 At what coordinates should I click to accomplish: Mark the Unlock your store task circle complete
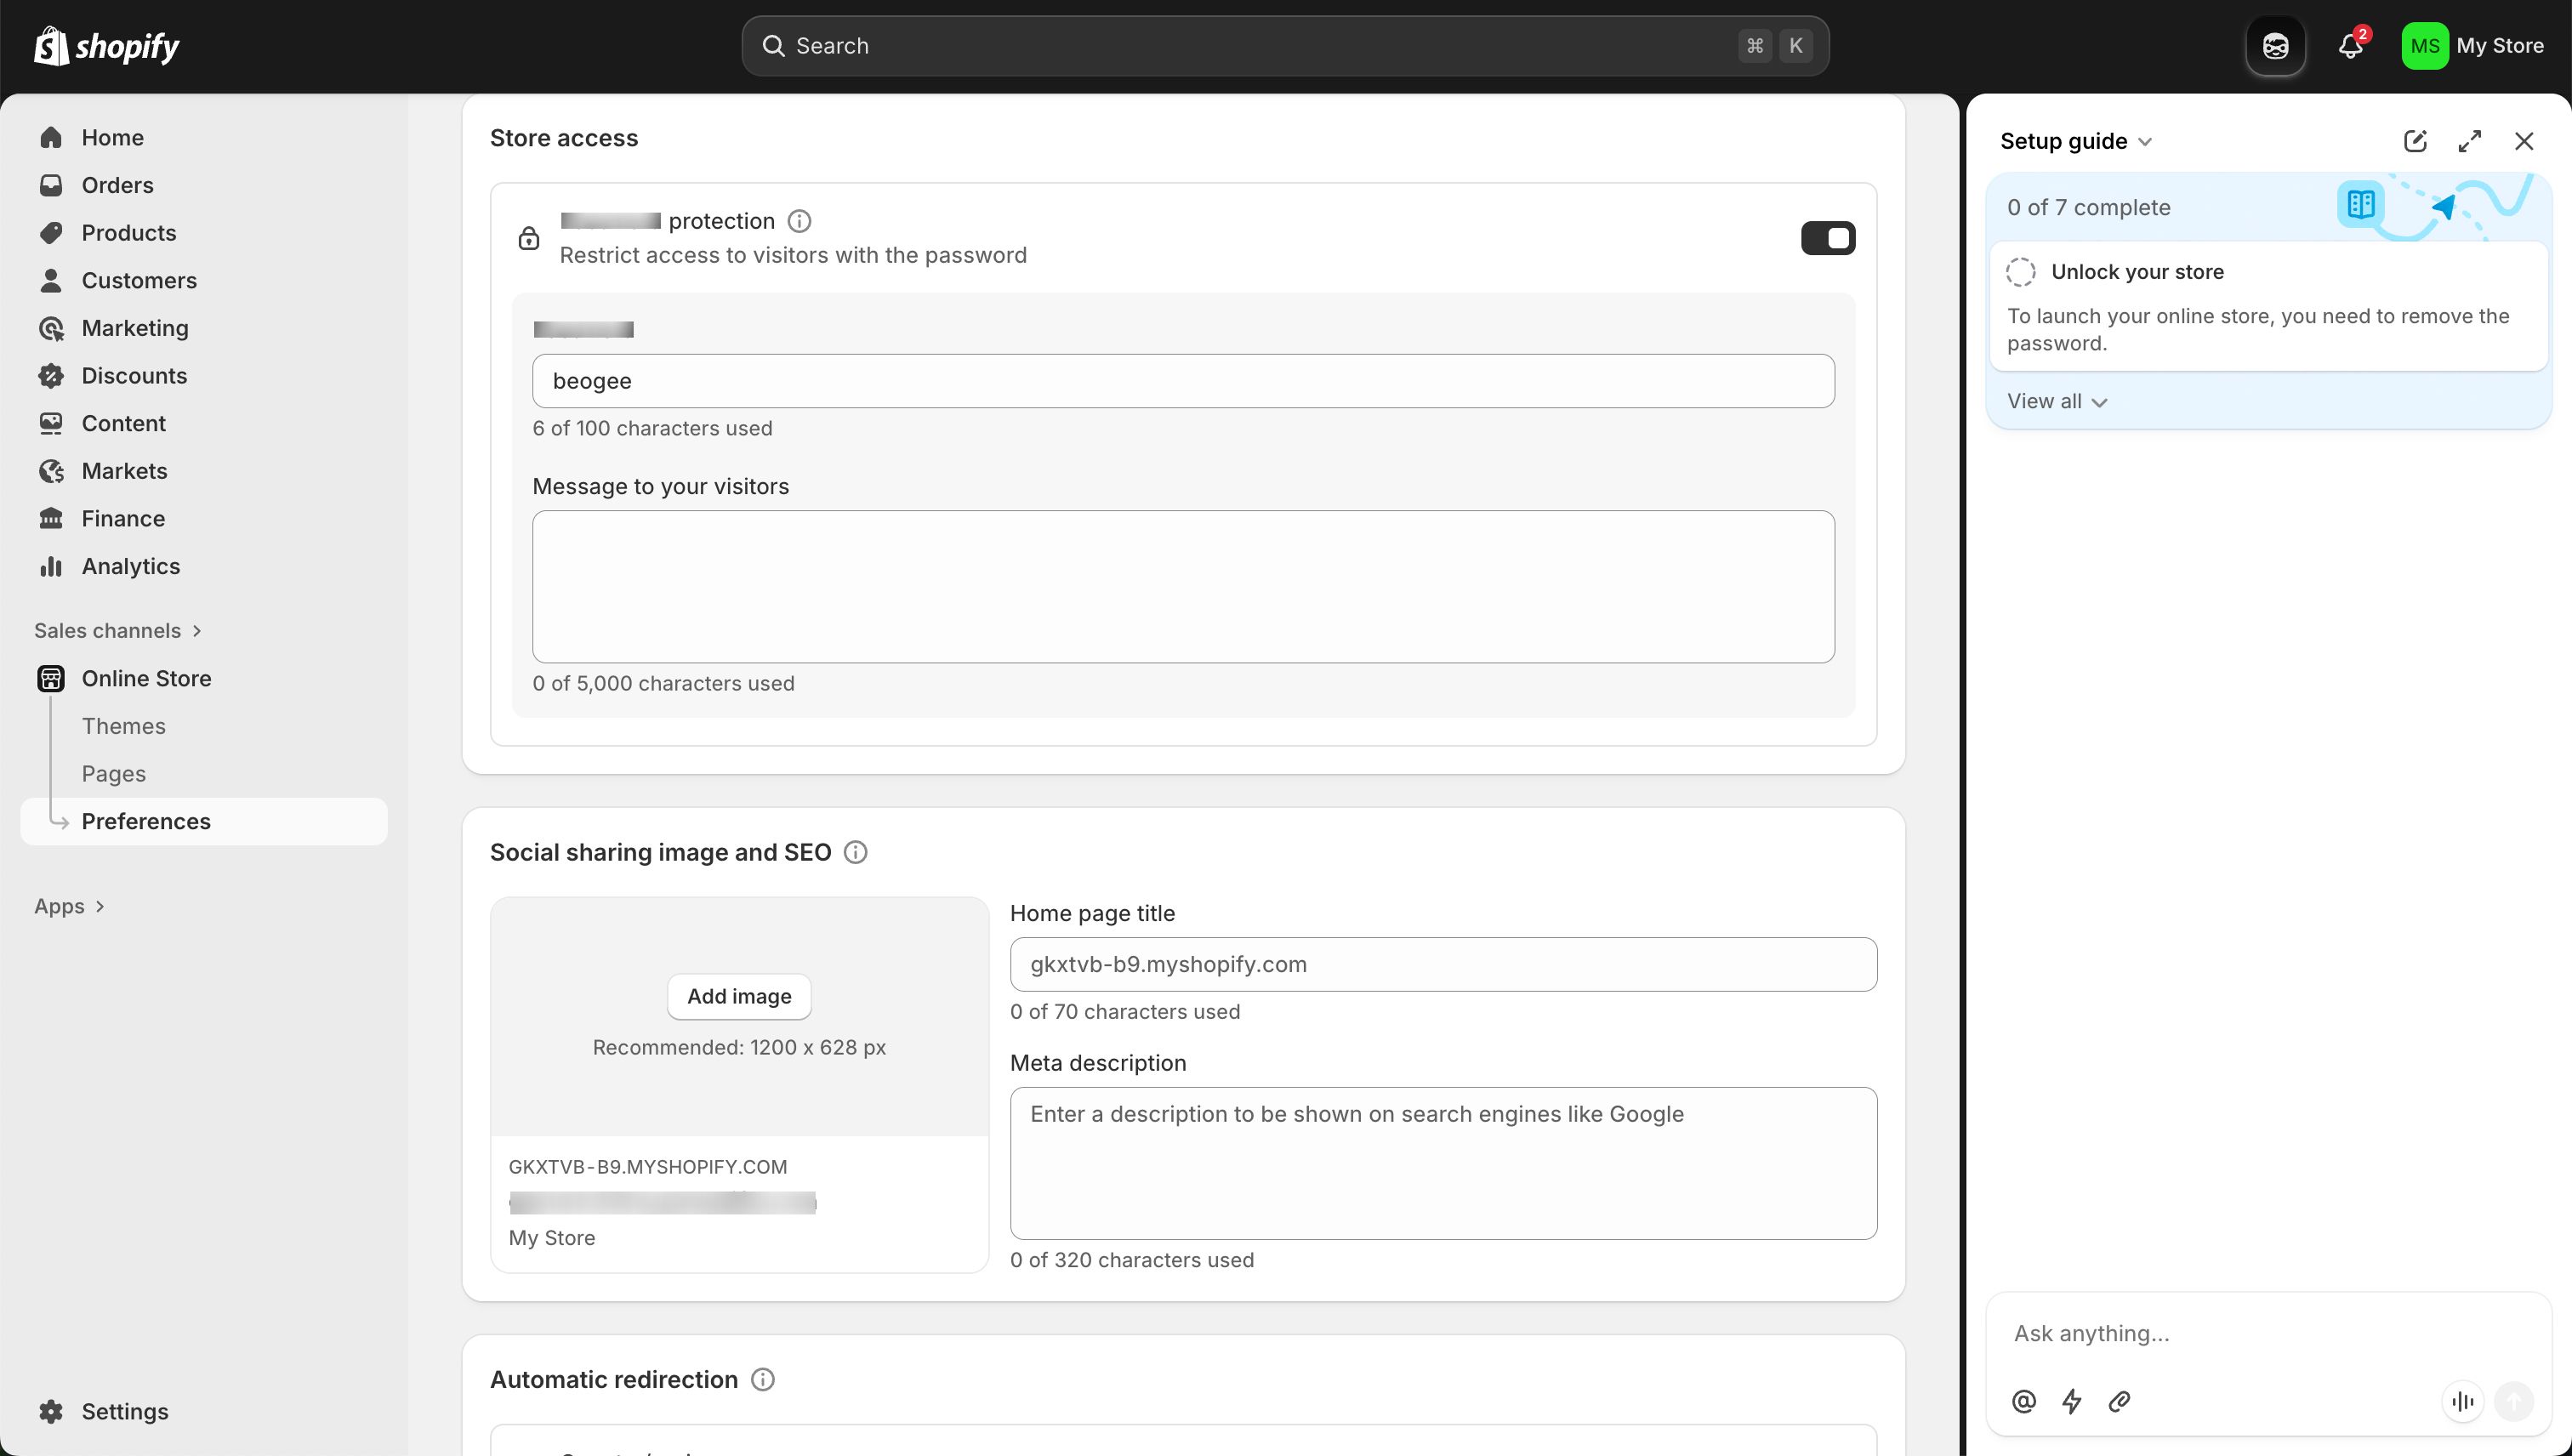point(2021,271)
